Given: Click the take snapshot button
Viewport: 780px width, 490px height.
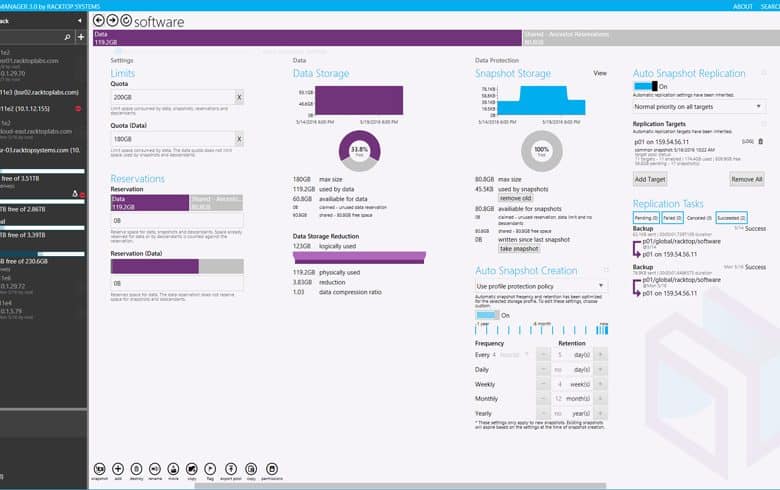Looking at the screenshot, I should coord(519,249).
